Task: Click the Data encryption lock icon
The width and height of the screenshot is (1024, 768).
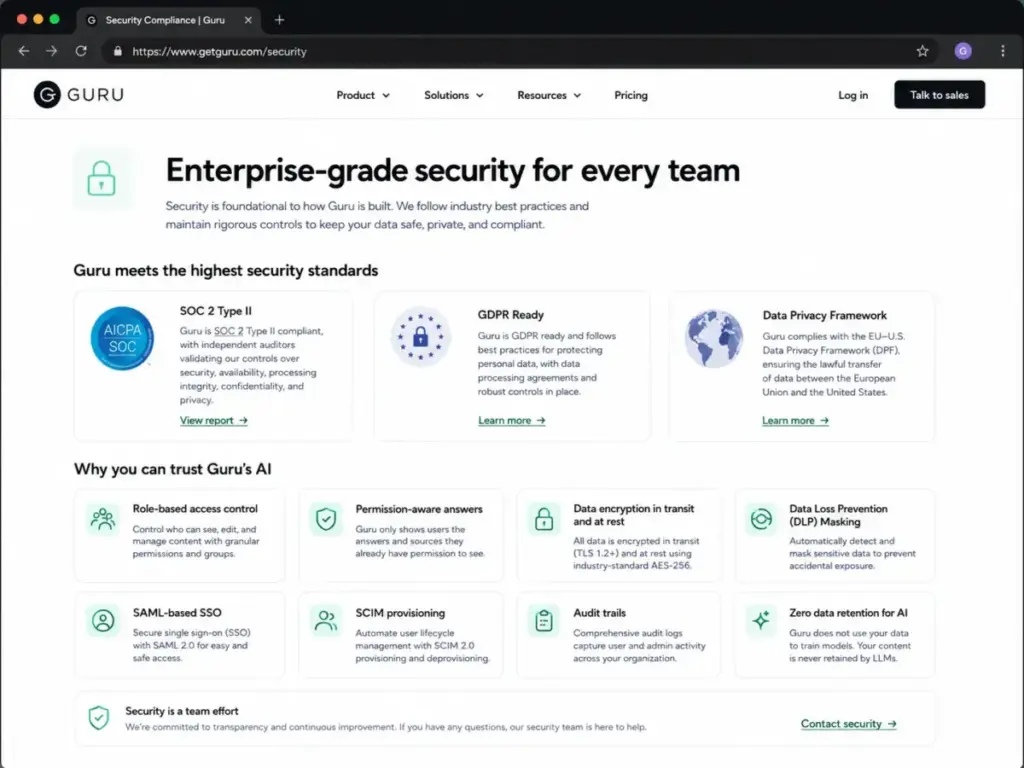Action: coord(544,519)
